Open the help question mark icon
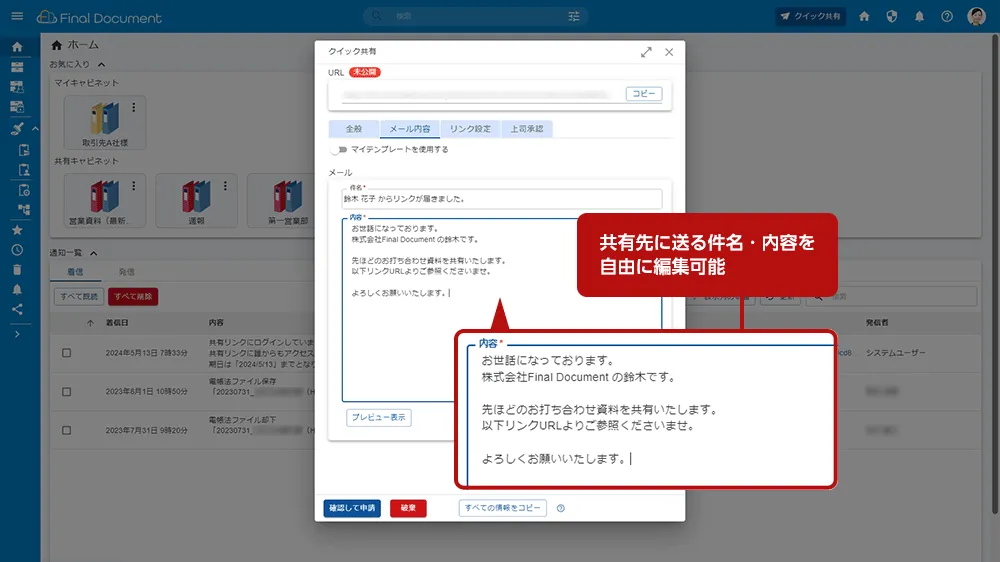The image size is (1000, 562). 947,17
